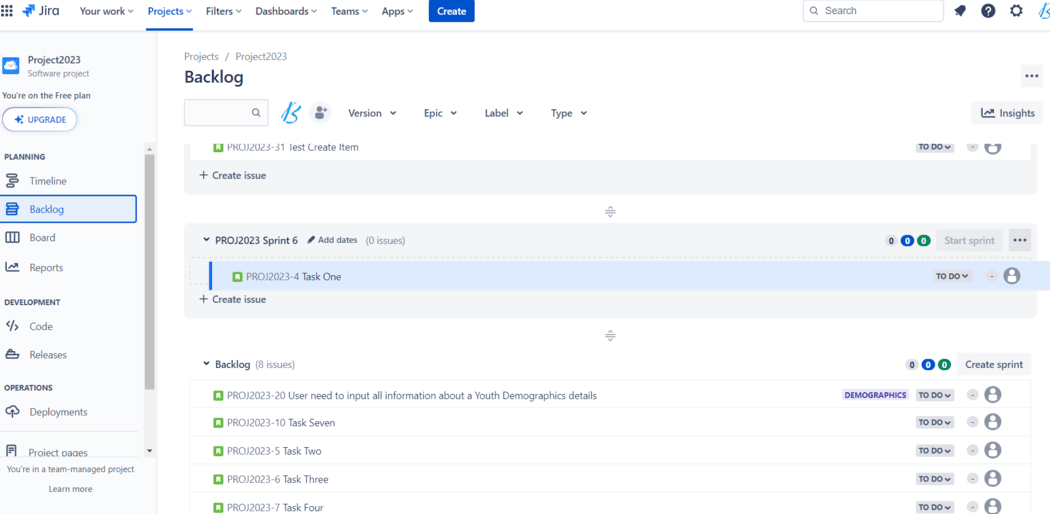Change TO DO status of Task Three
This screenshot has width=1050, height=514.
[x=935, y=479]
